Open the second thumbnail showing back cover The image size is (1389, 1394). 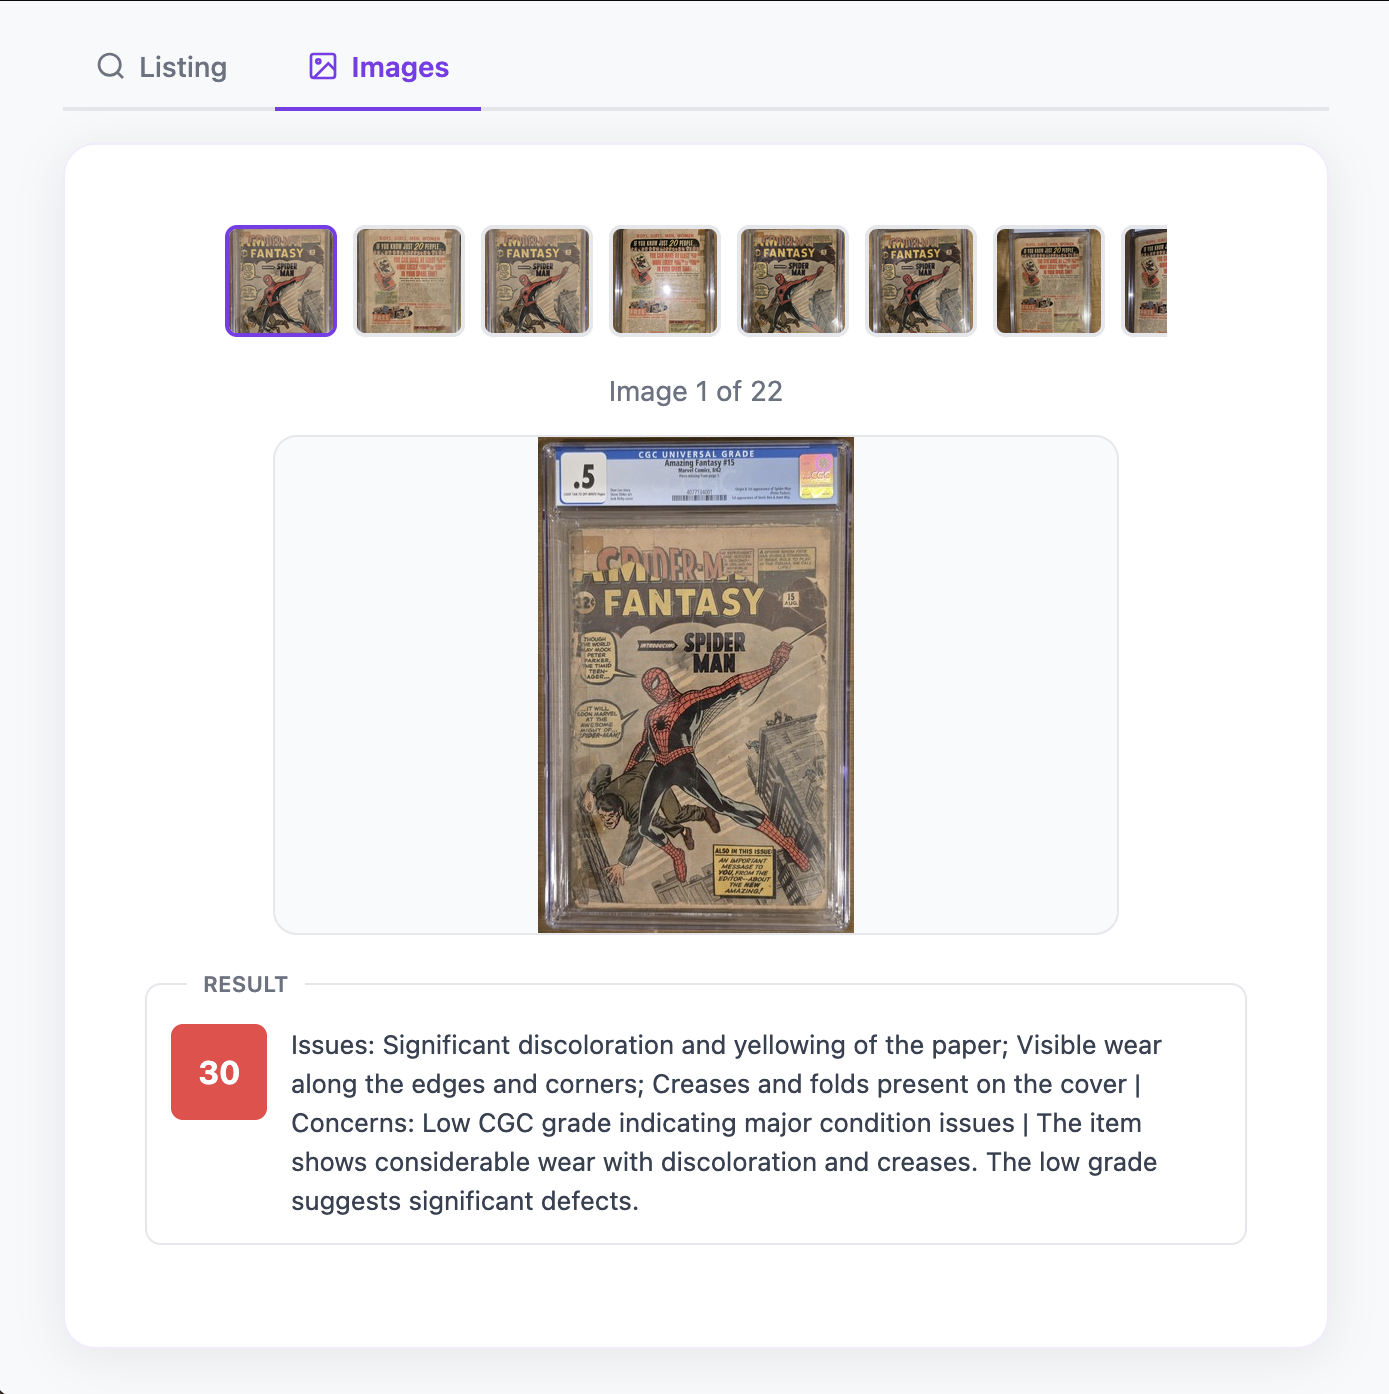[409, 281]
